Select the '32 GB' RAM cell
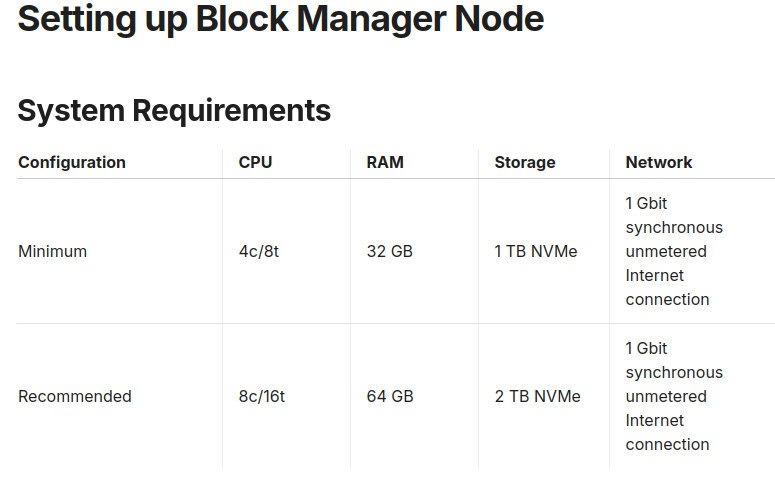Image resolution: width=775 pixels, height=486 pixels. click(389, 251)
